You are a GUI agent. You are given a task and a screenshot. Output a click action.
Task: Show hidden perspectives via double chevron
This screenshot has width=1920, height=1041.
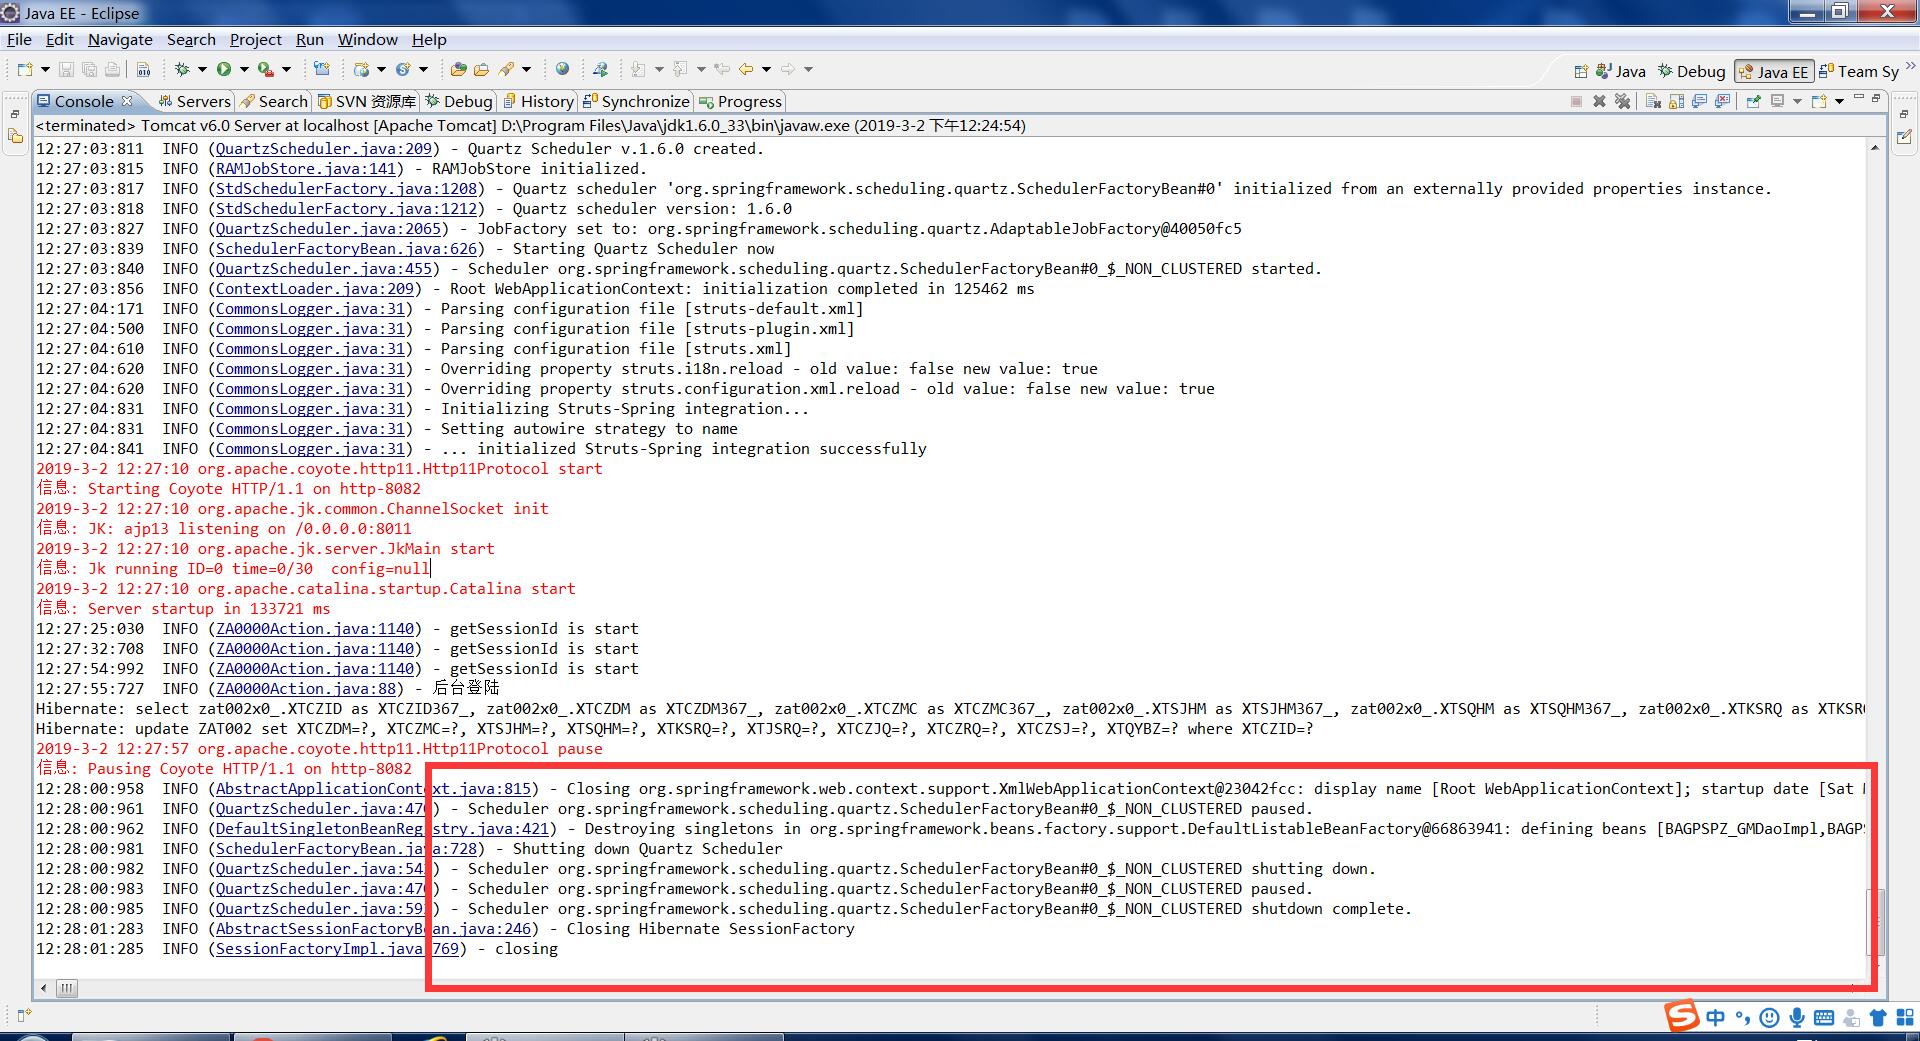pos(1910,66)
